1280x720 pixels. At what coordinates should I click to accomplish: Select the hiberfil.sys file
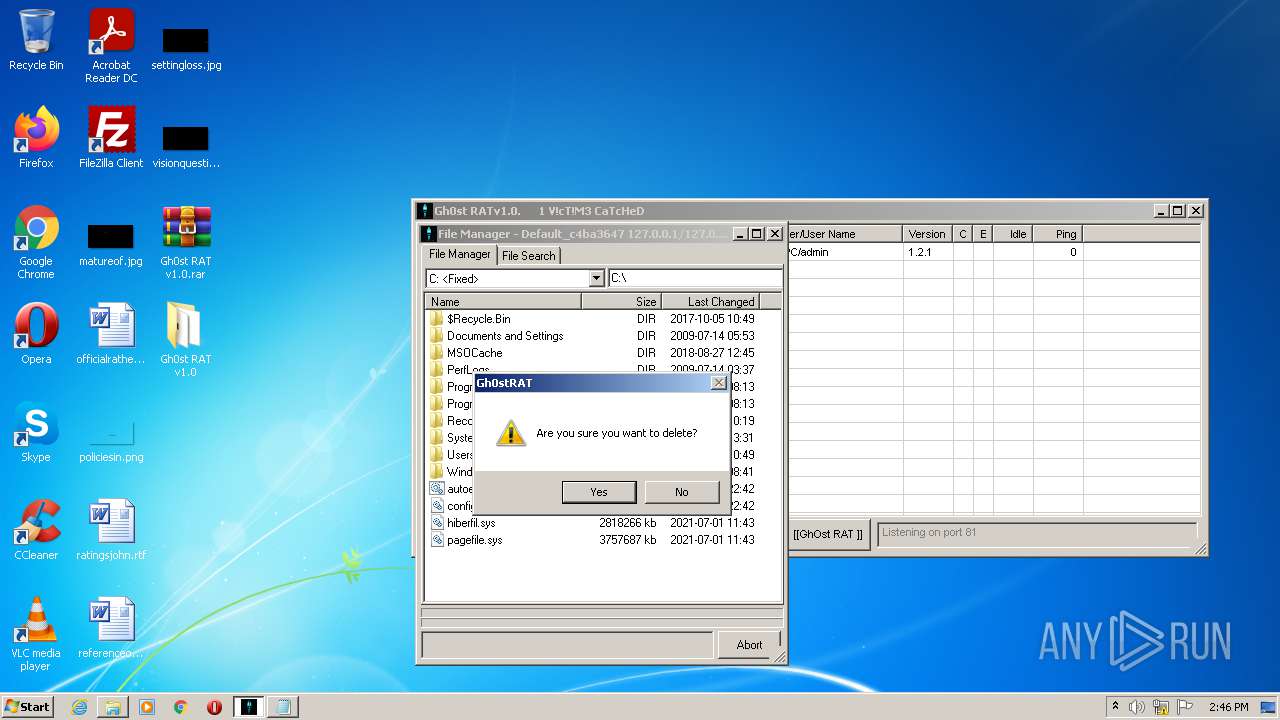[471, 523]
